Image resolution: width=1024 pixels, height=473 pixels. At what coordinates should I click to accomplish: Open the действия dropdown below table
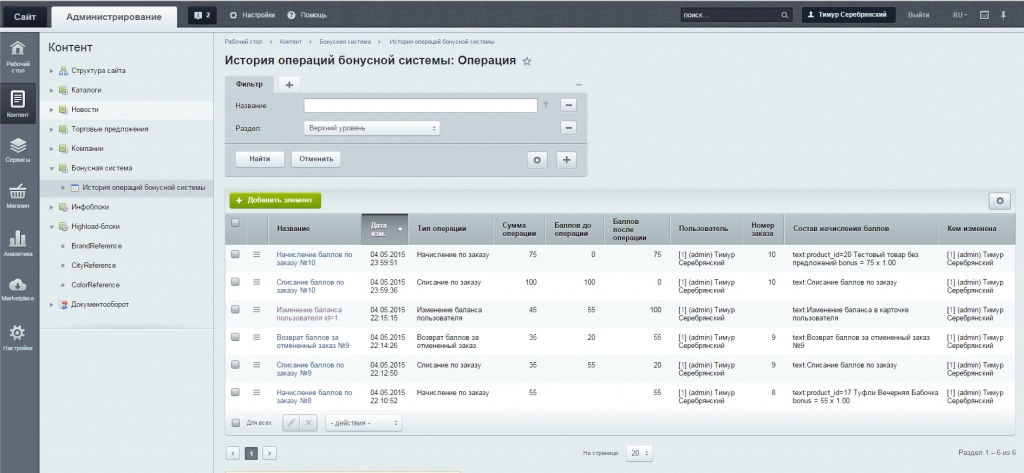[x=363, y=423]
